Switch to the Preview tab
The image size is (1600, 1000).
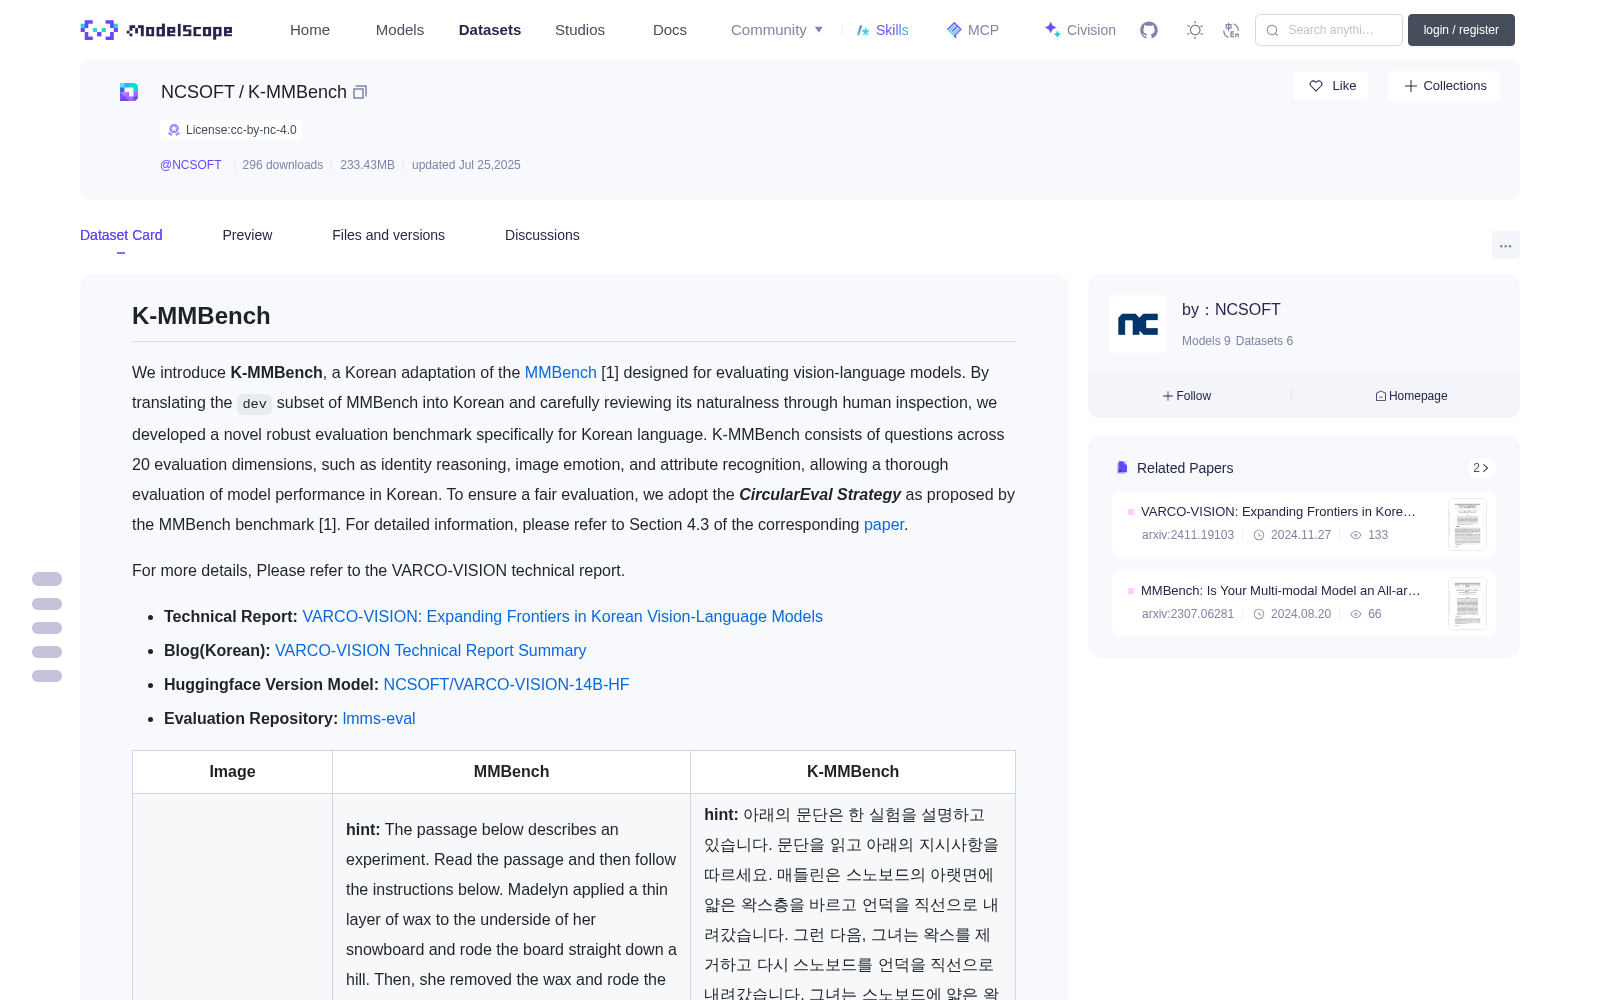pyautogui.click(x=247, y=235)
